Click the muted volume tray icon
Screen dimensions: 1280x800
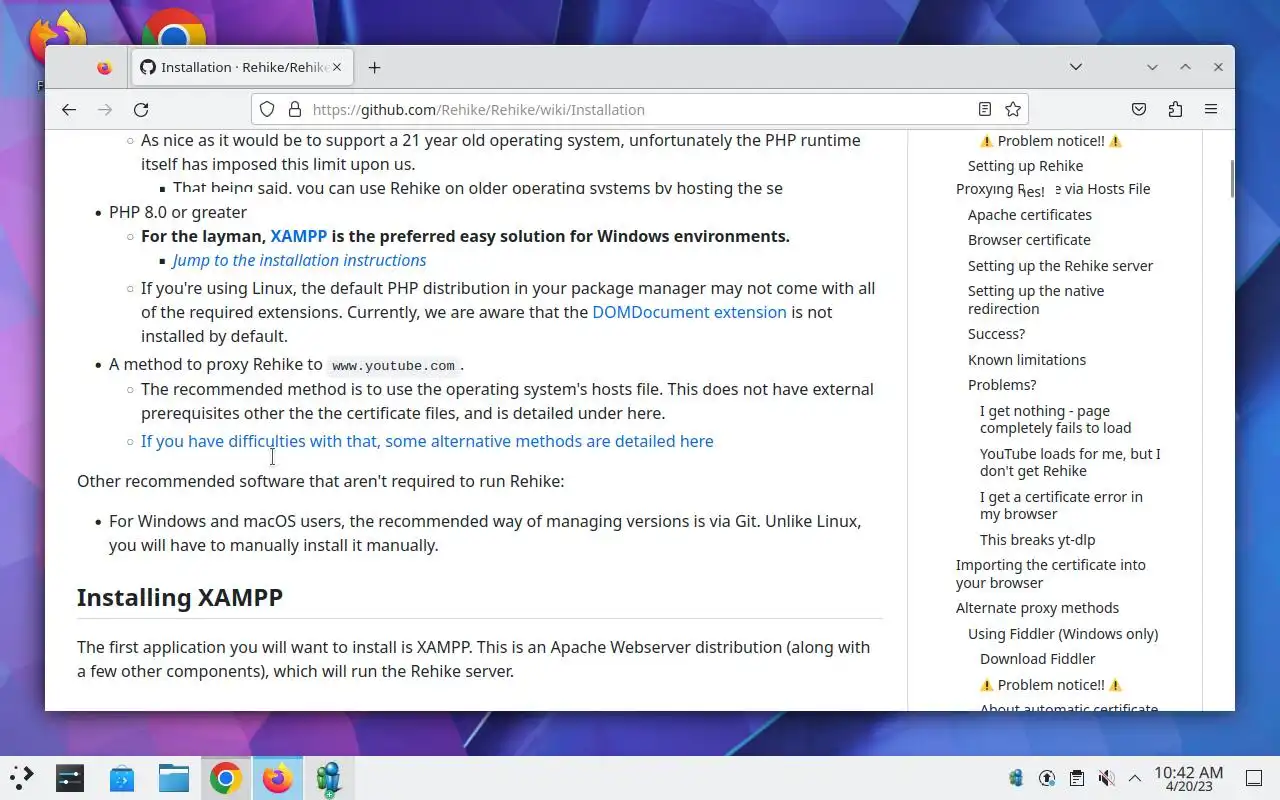tap(1106, 778)
